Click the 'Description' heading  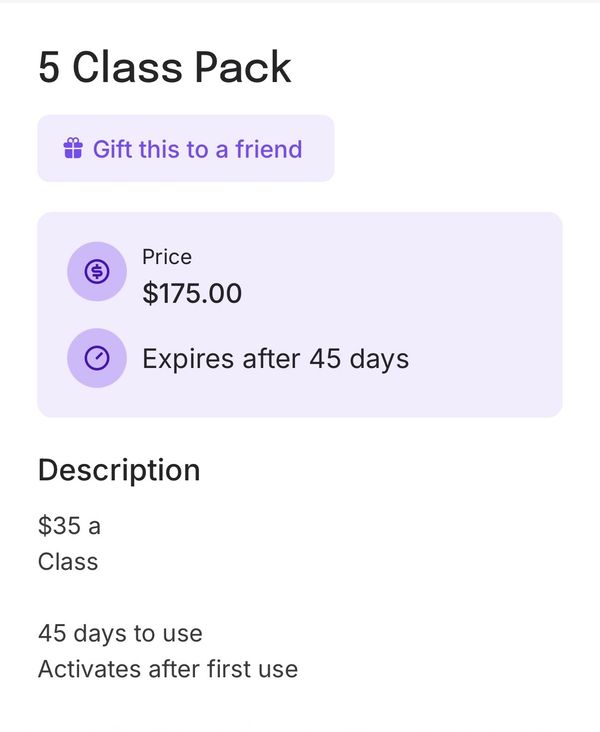pos(118,470)
